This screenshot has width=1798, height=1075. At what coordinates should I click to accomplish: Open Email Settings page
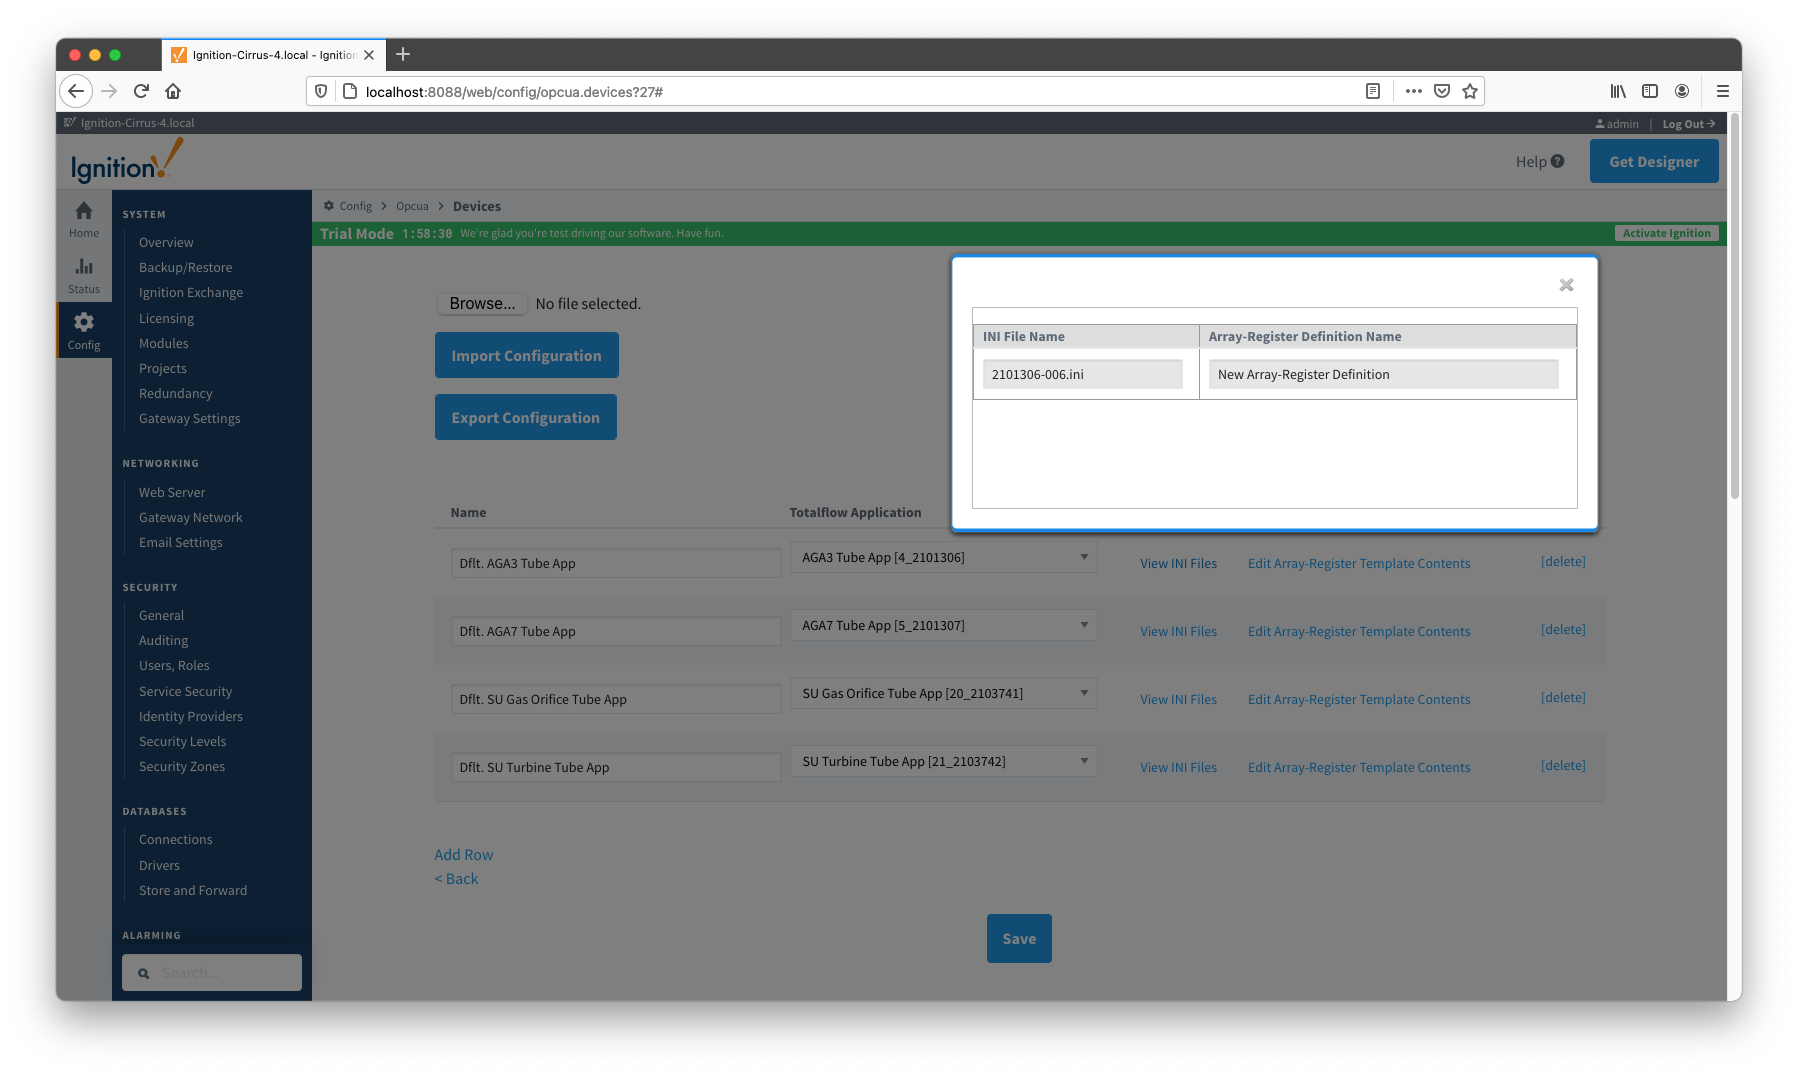click(180, 542)
